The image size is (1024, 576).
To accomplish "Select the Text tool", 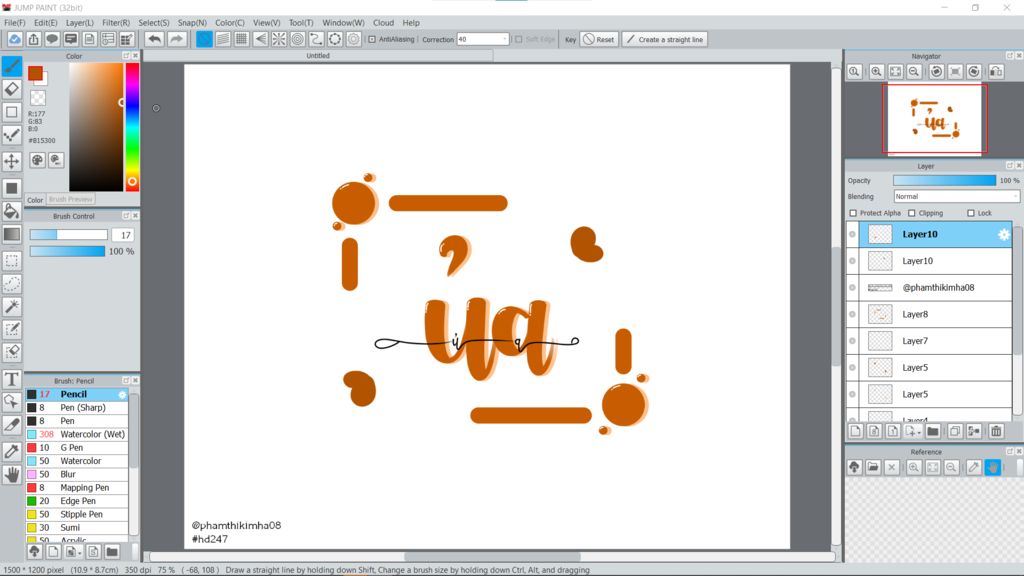I will pyautogui.click(x=12, y=379).
